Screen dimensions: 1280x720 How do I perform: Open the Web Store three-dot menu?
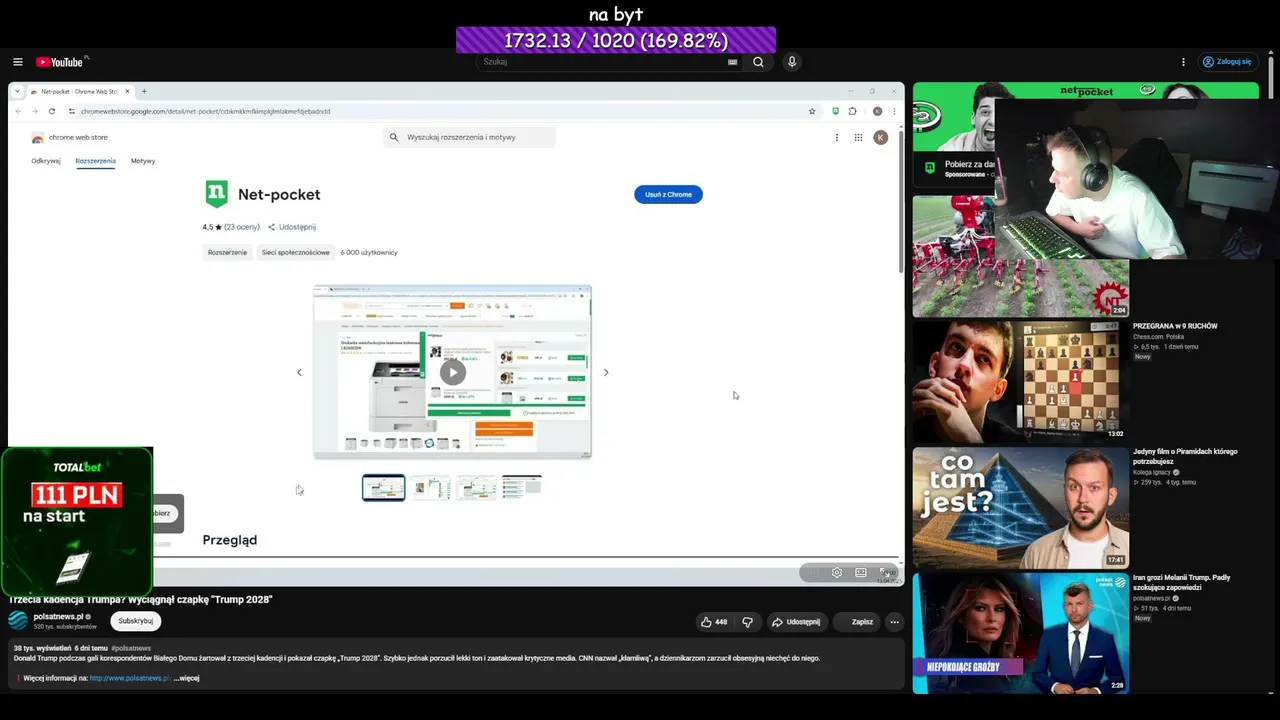click(x=837, y=137)
